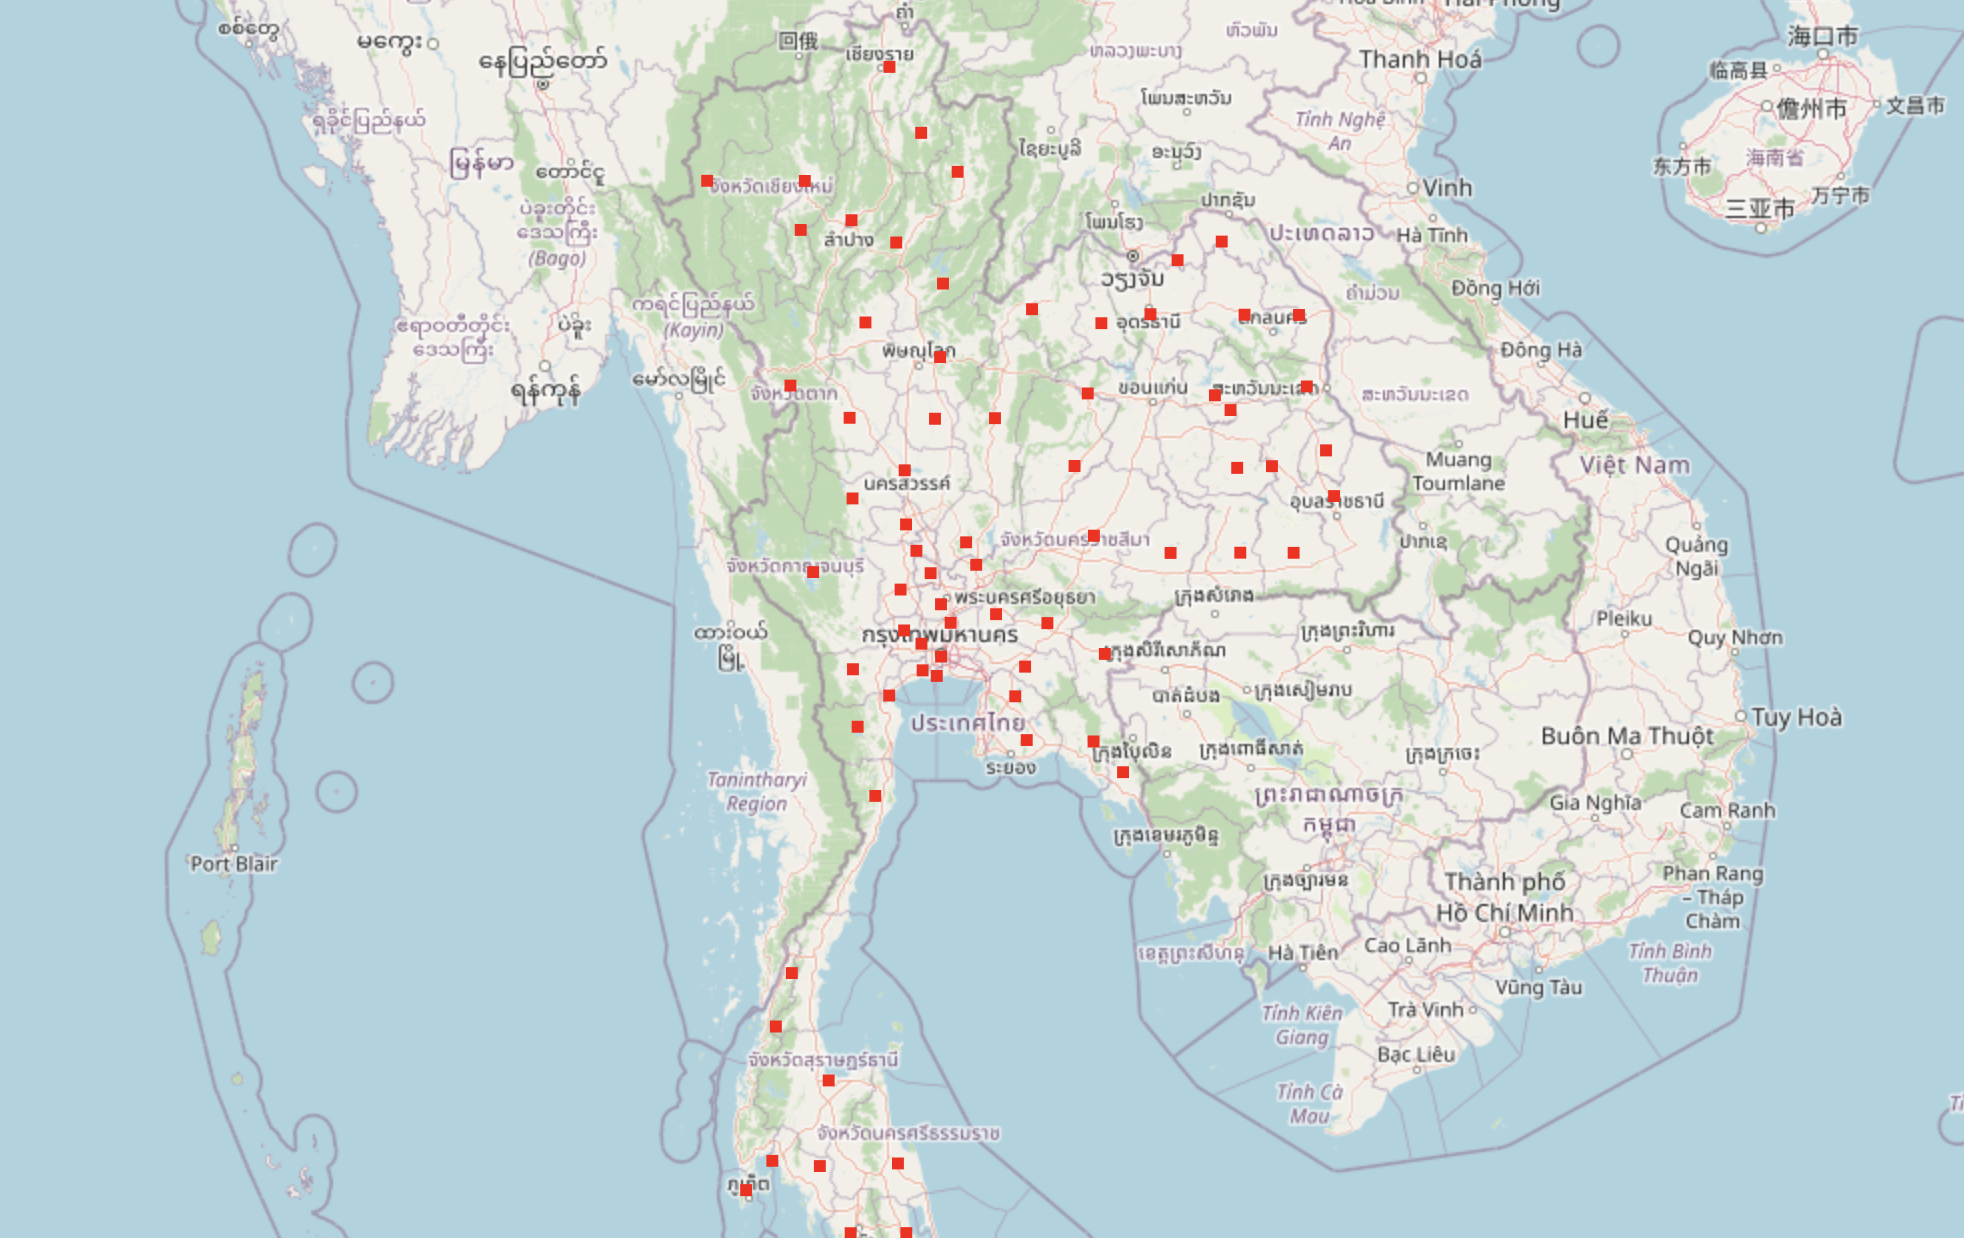1964x1238 pixels.
Task: Click the red marker on กาญจนบุรี label
Action: (x=813, y=572)
